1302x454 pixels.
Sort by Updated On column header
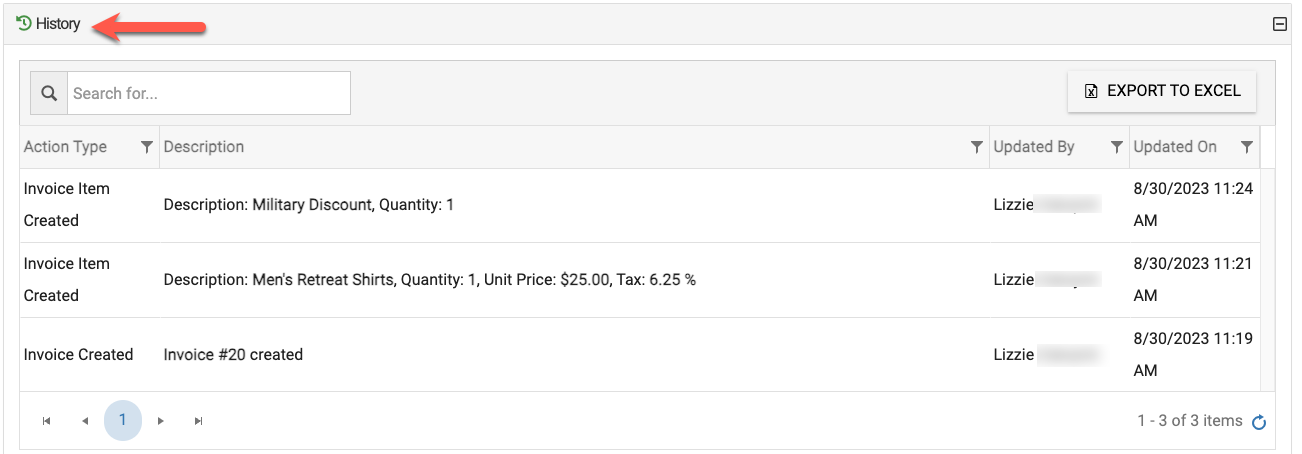coord(1175,147)
